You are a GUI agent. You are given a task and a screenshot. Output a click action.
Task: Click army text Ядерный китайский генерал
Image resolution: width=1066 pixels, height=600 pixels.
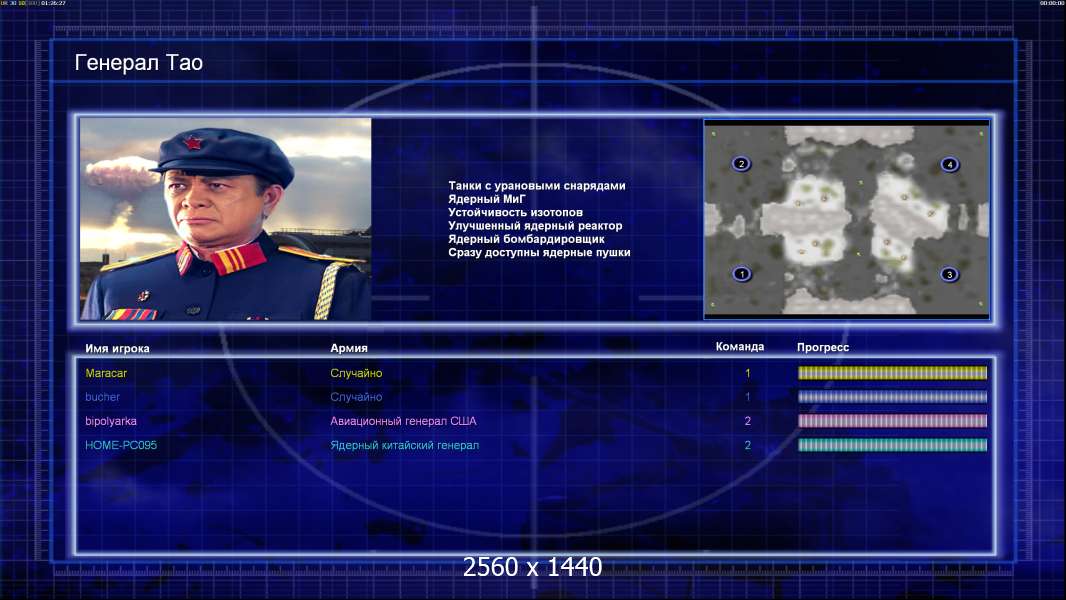point(405,446)
